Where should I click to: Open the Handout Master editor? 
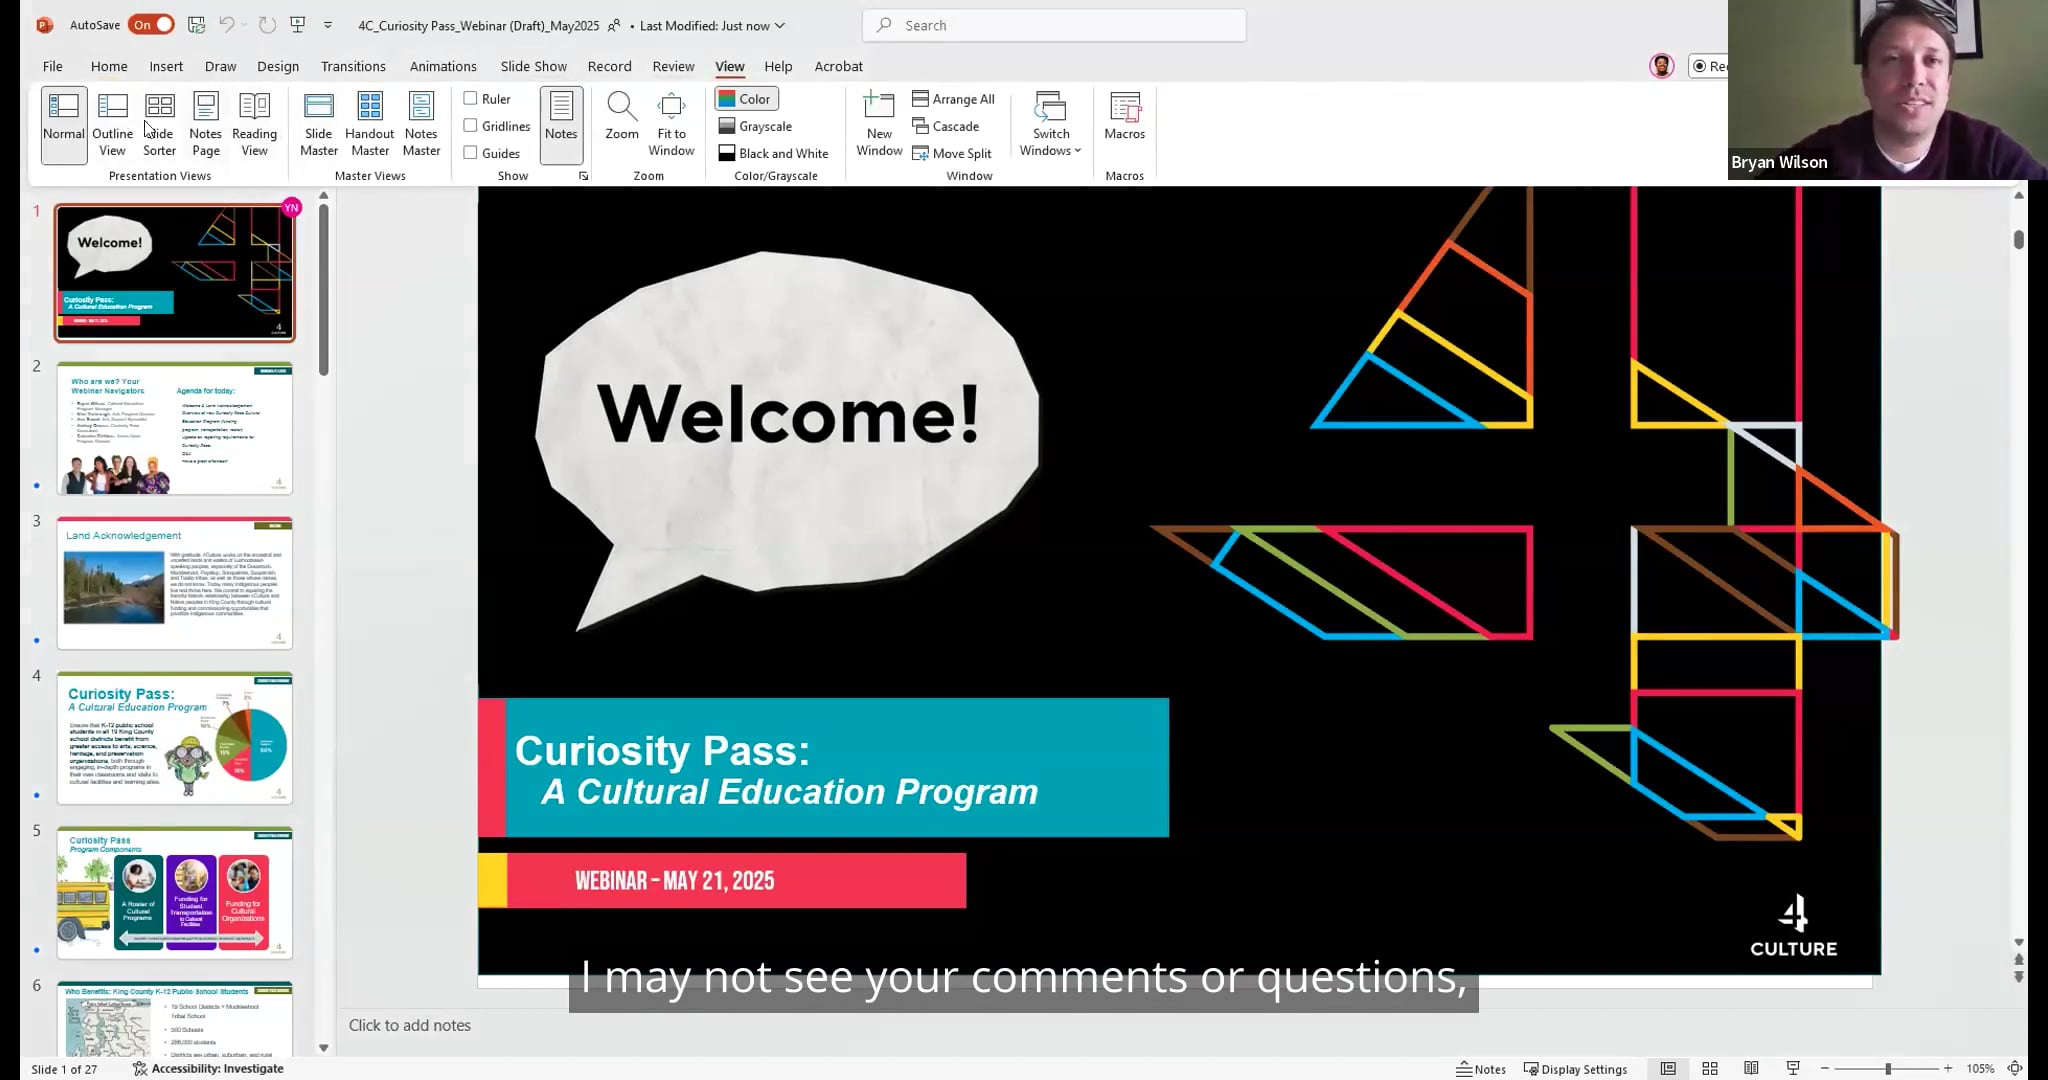pyautogui.click(x=369, y=123)
